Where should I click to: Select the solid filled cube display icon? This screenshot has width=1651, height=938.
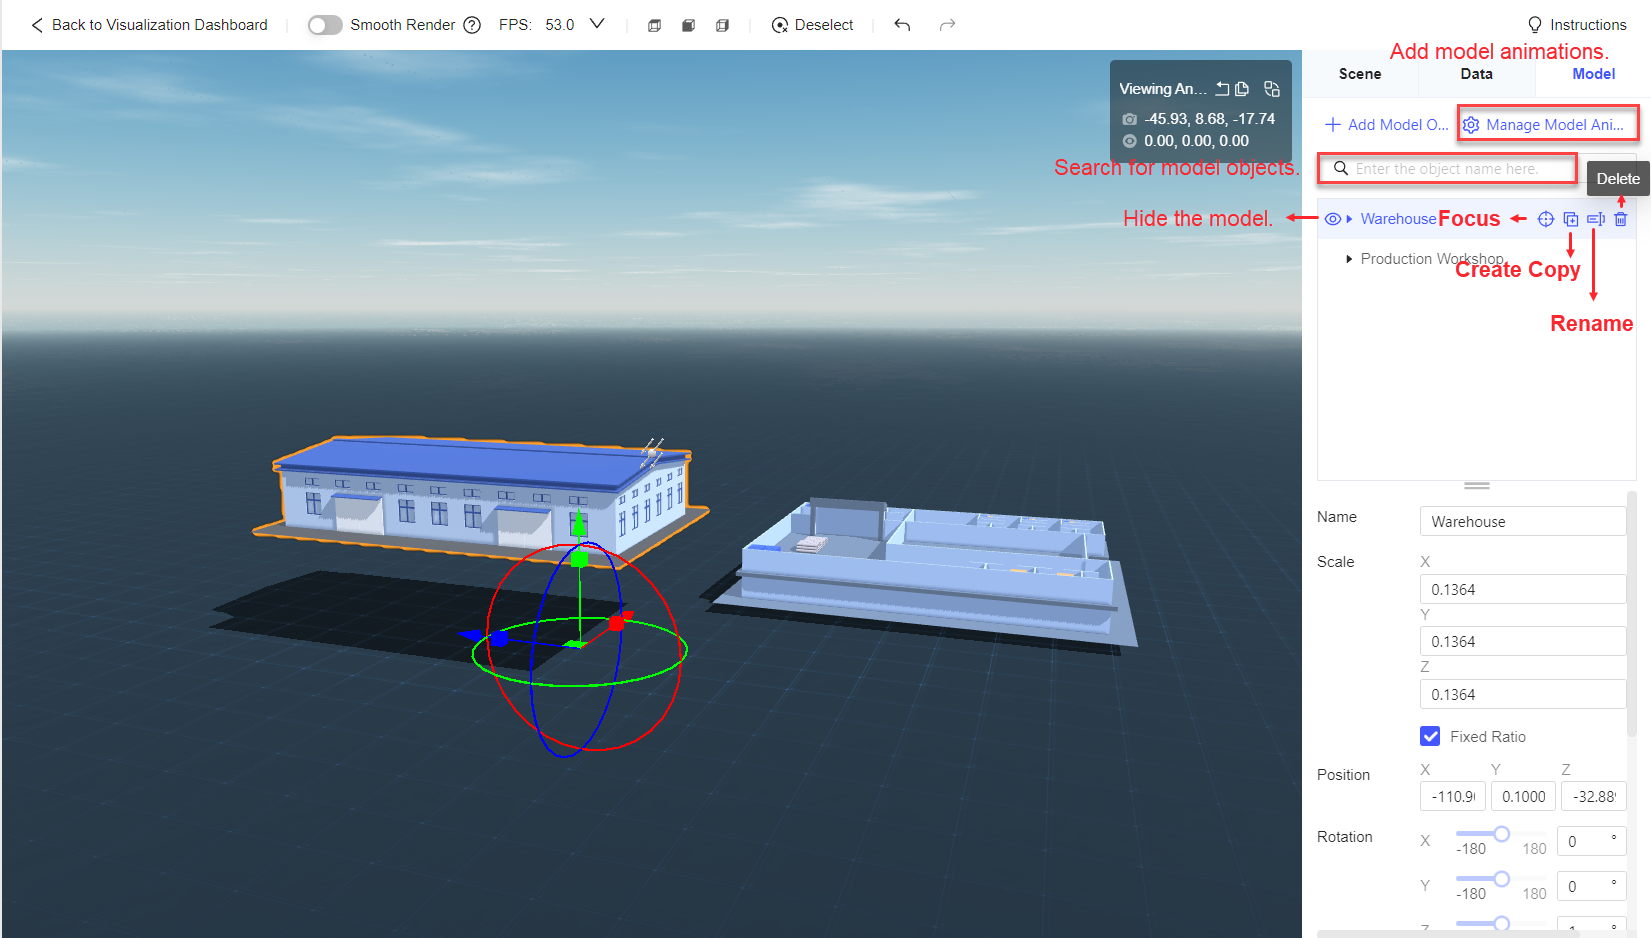click(689, 25)
